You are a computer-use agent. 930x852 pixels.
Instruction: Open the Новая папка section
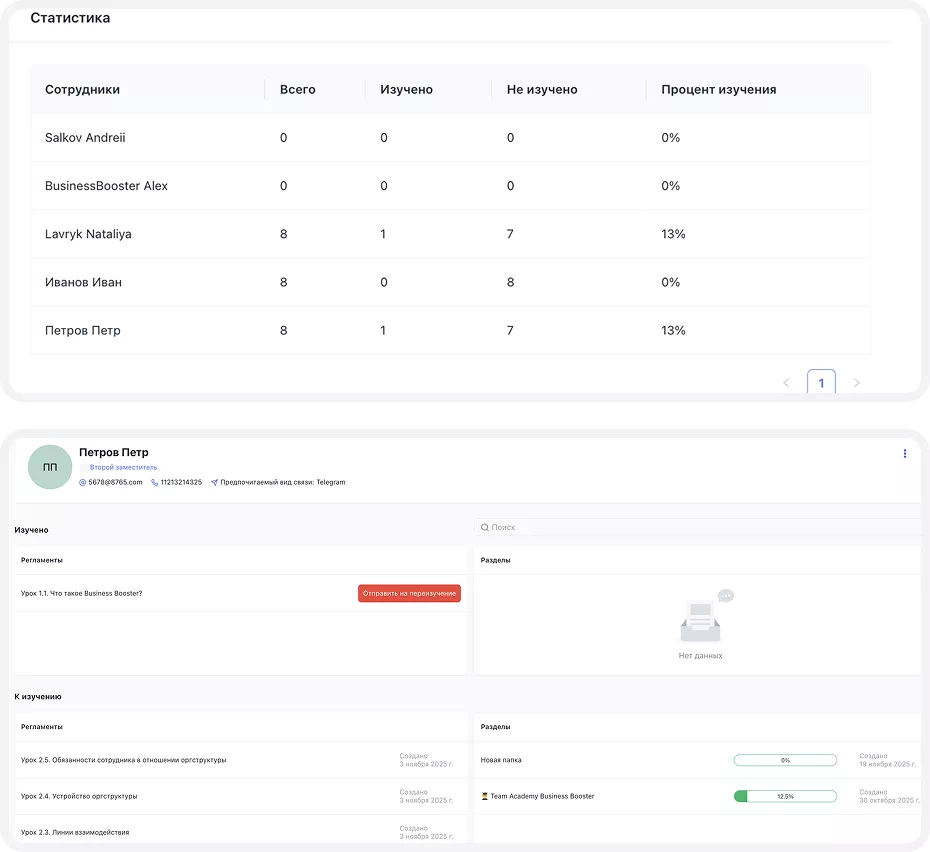click(x=501, y=760)
